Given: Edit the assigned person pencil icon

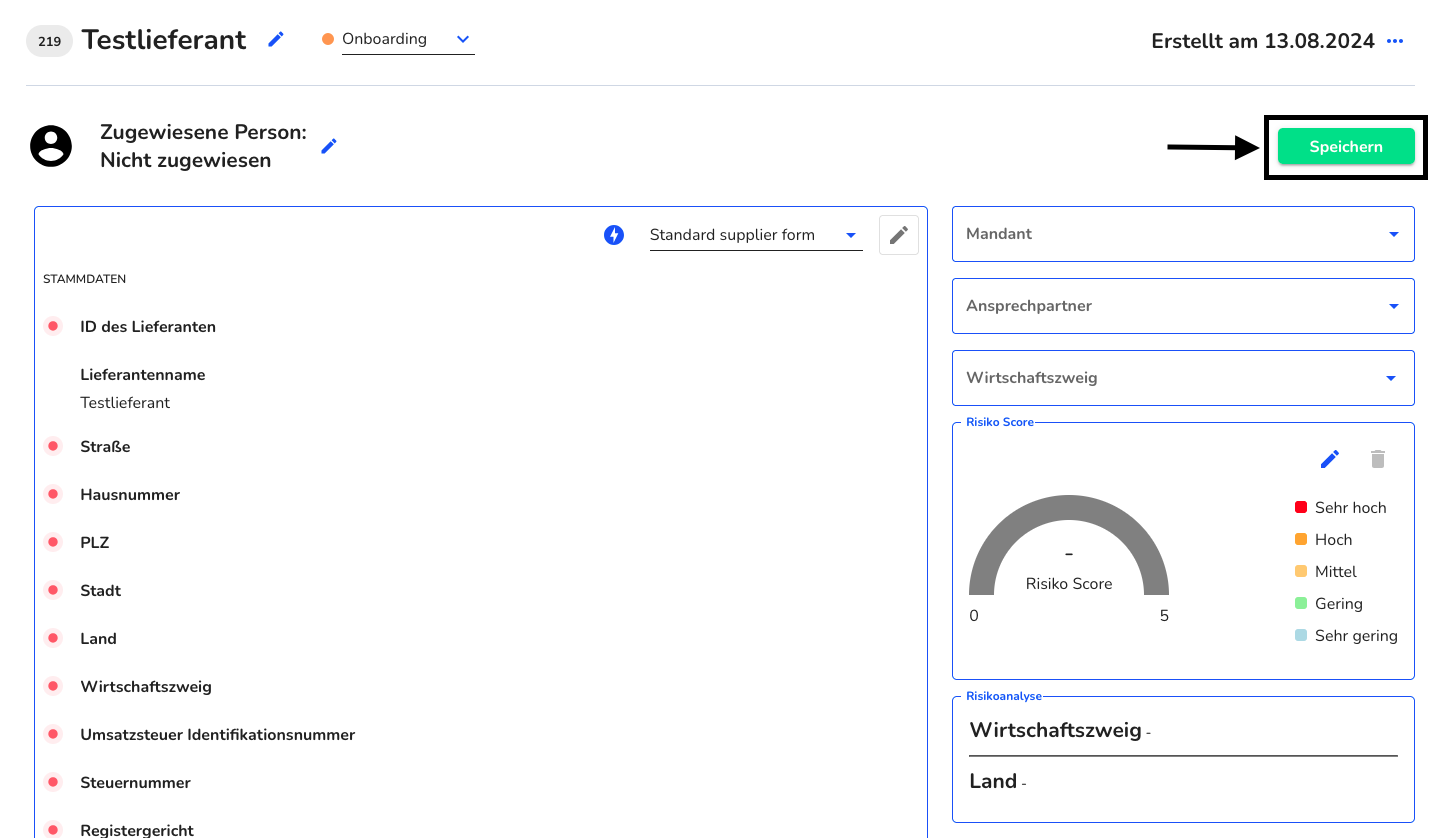Looking at the screenshot, I should 329,146.
